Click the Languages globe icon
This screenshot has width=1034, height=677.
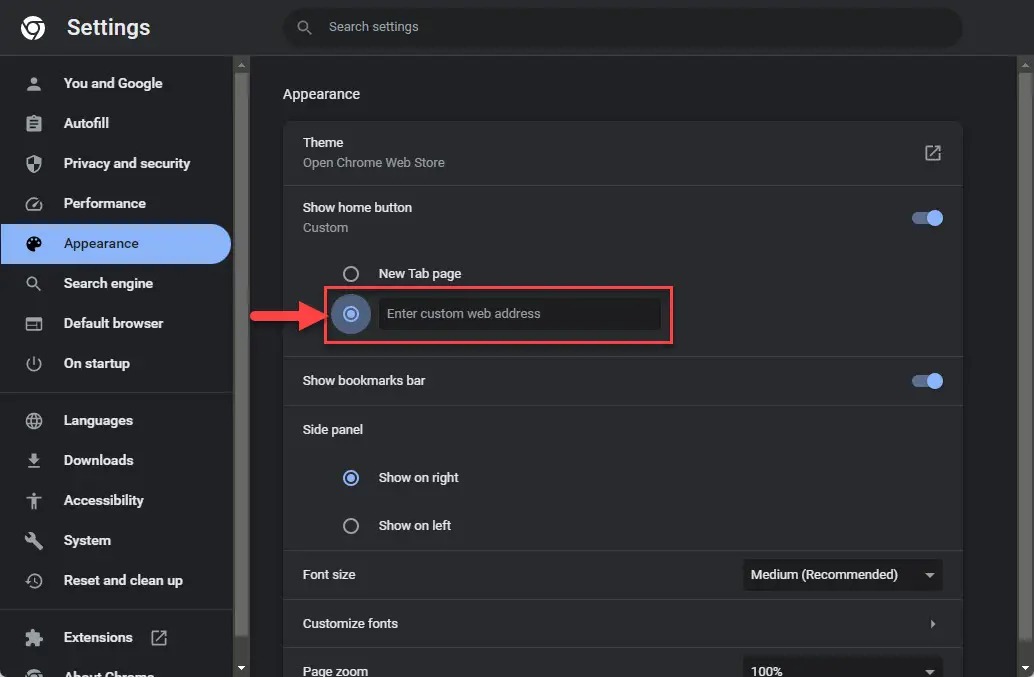(34, 421)
